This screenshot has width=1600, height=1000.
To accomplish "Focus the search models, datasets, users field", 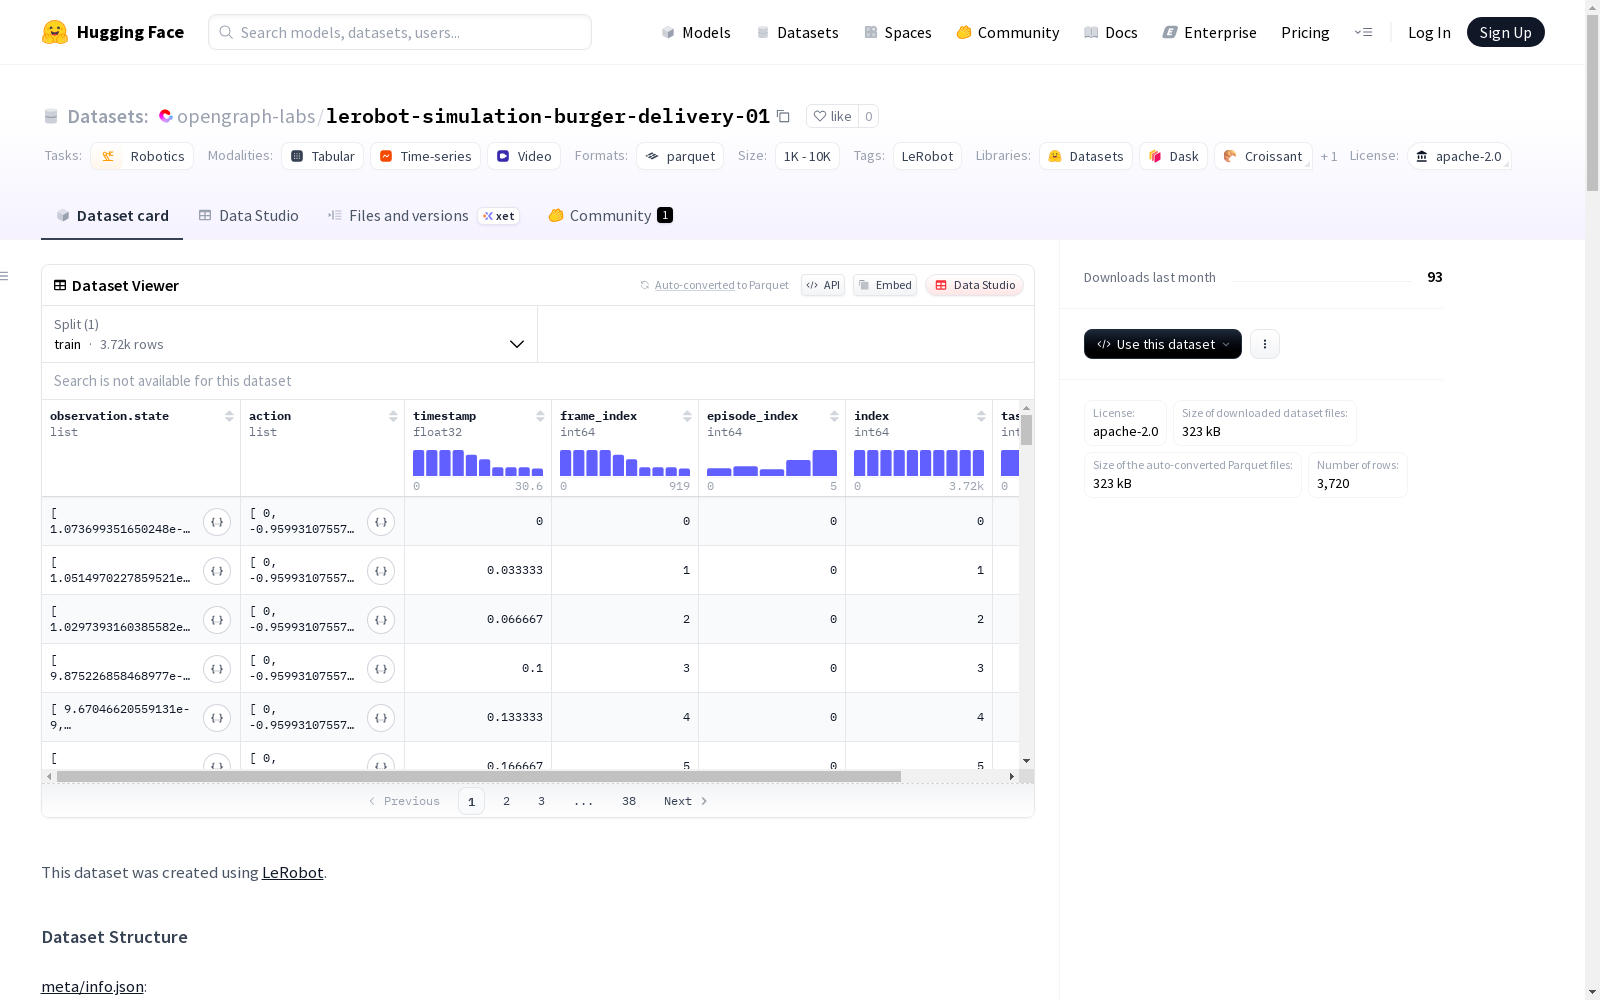I will click(400, 32).
